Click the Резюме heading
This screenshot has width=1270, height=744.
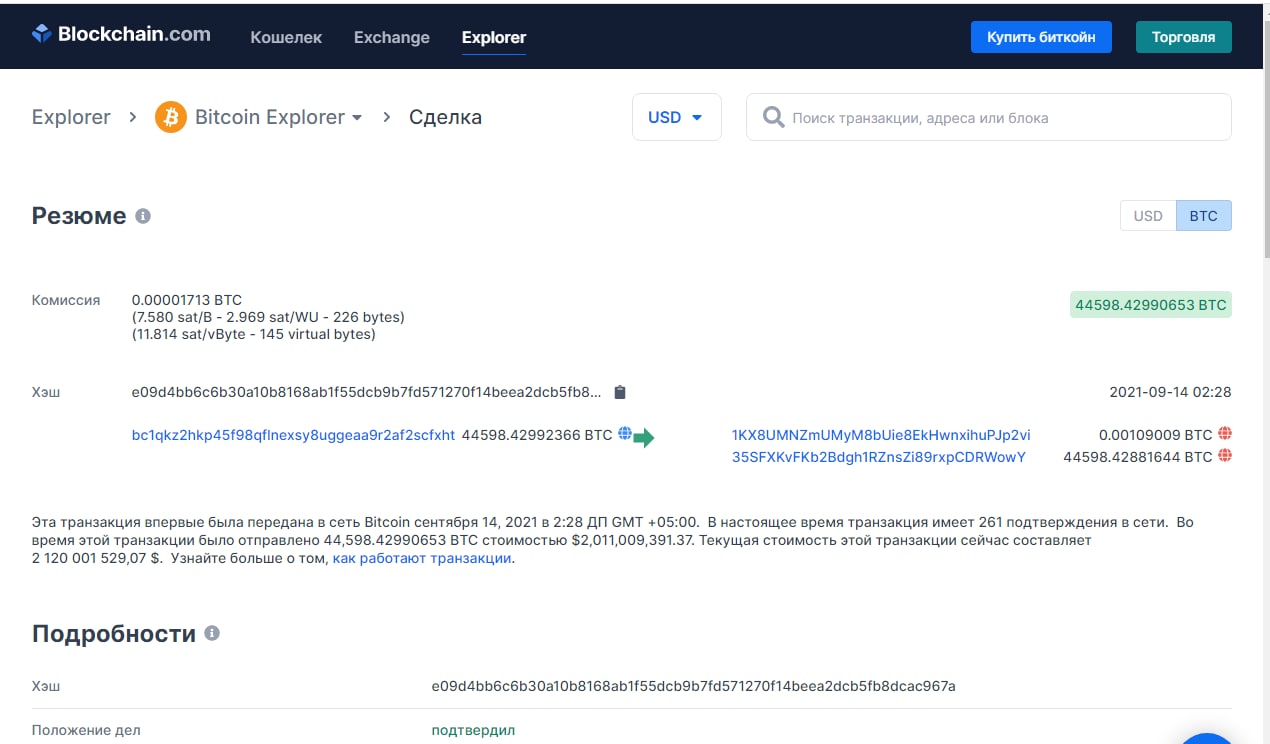point(79,216)
